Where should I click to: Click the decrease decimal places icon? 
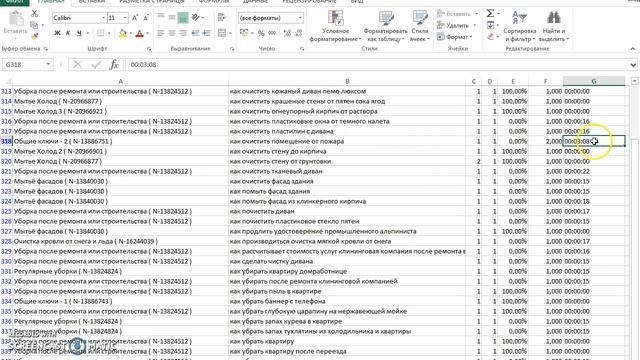pos(298,33)
